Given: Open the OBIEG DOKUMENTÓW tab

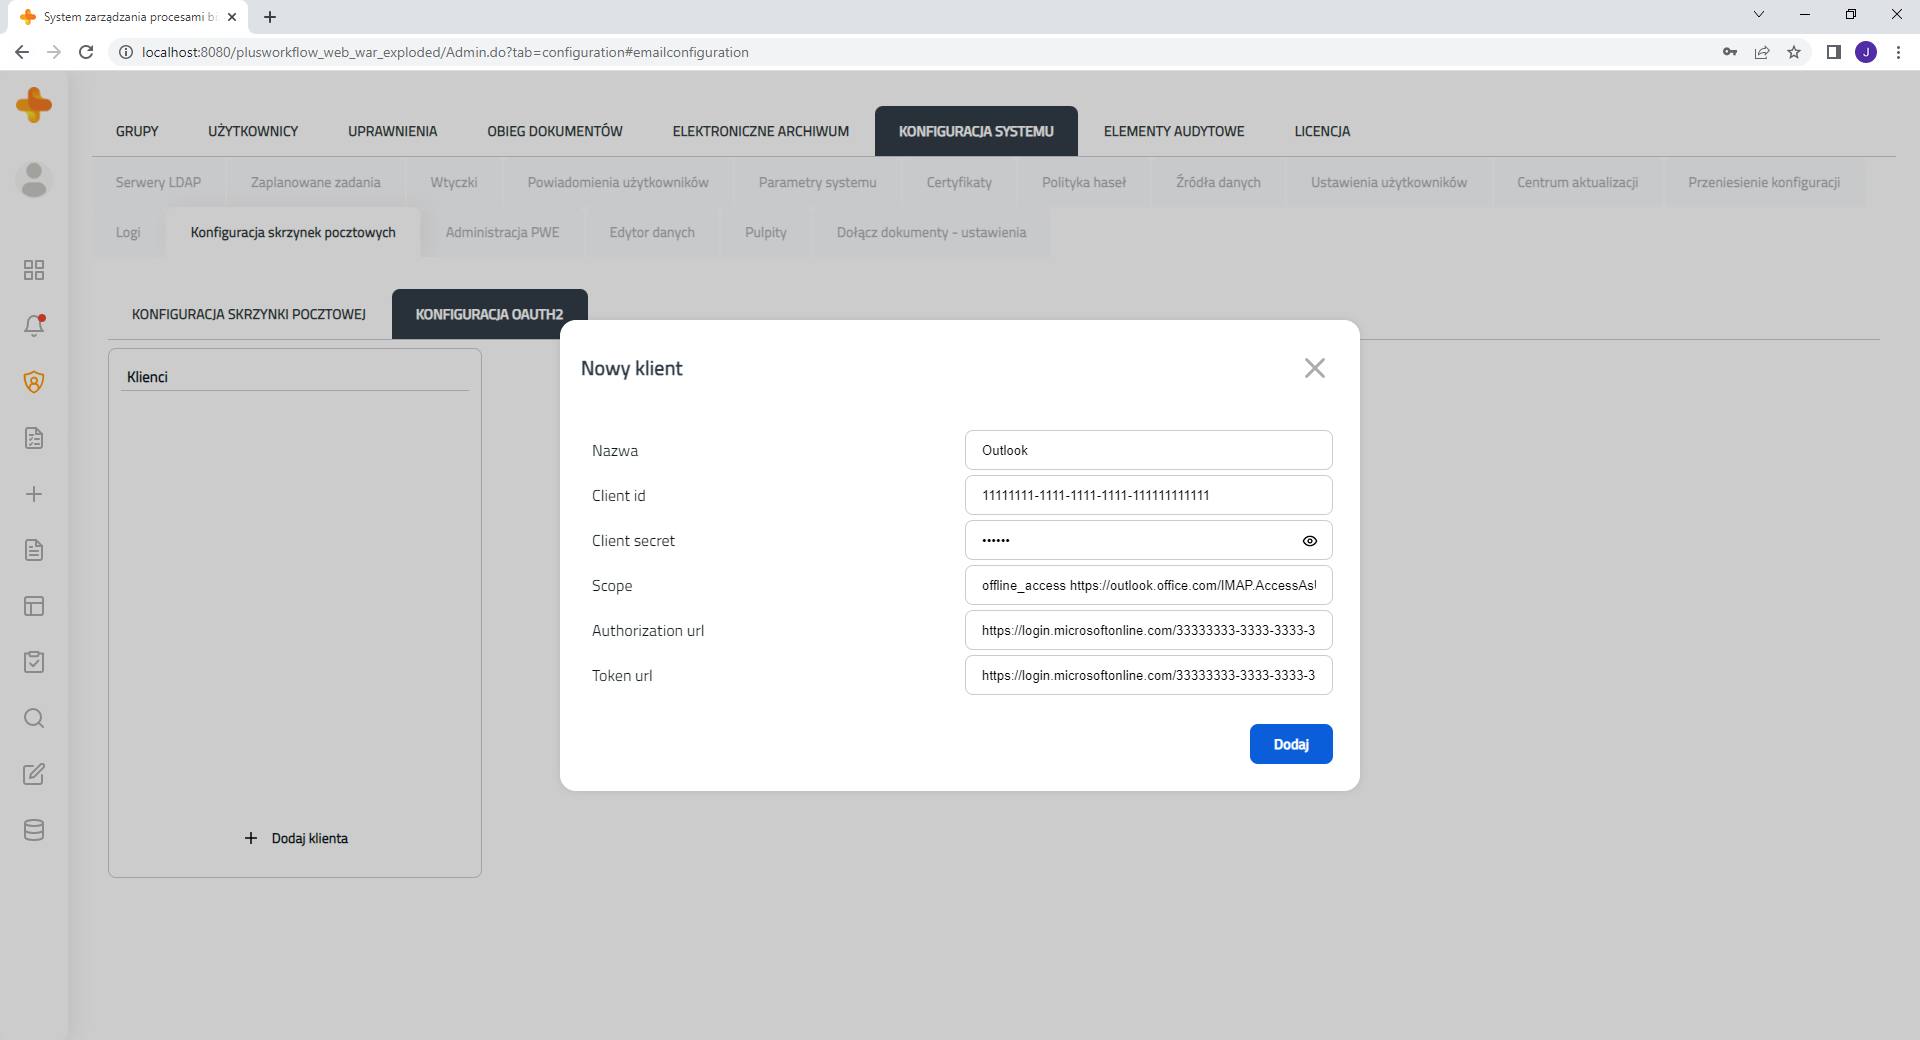Looking at the screenshot, I should [x=555, y=131].
